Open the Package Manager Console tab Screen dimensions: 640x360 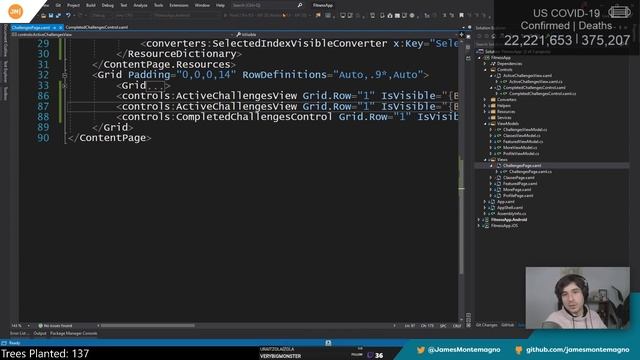[73, 333]
